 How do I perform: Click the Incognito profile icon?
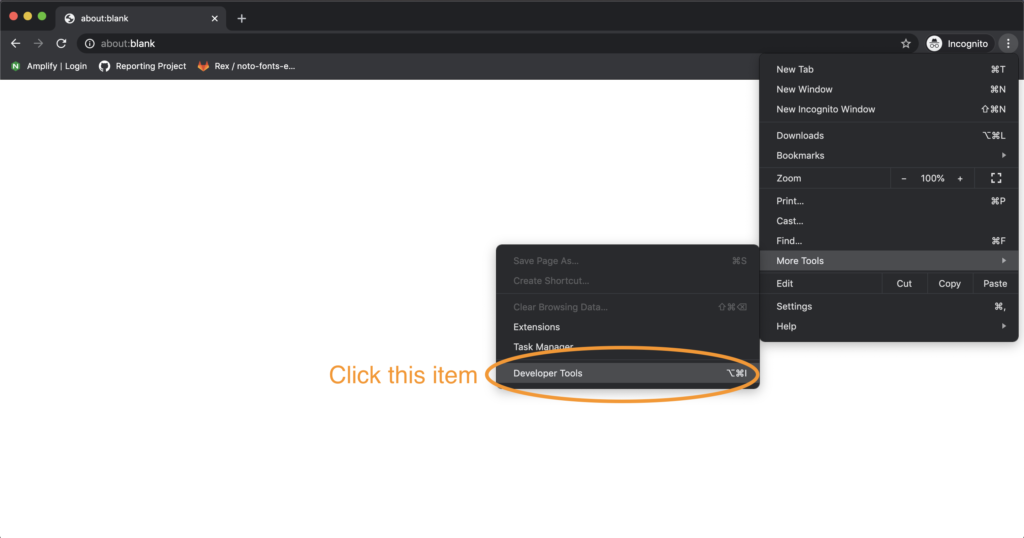[x=934, y=44]
